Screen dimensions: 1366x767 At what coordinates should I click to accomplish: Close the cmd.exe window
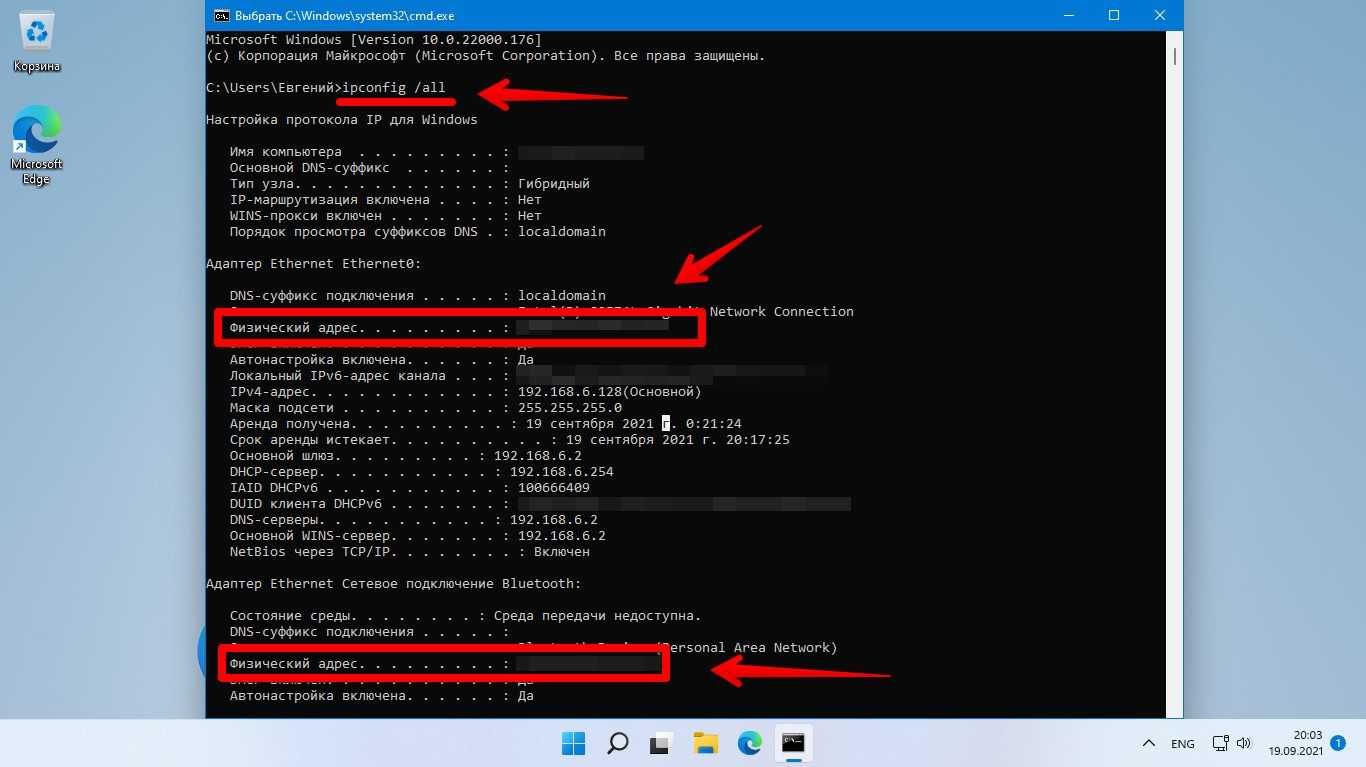pyautogui.click(x=1160, y=15)
